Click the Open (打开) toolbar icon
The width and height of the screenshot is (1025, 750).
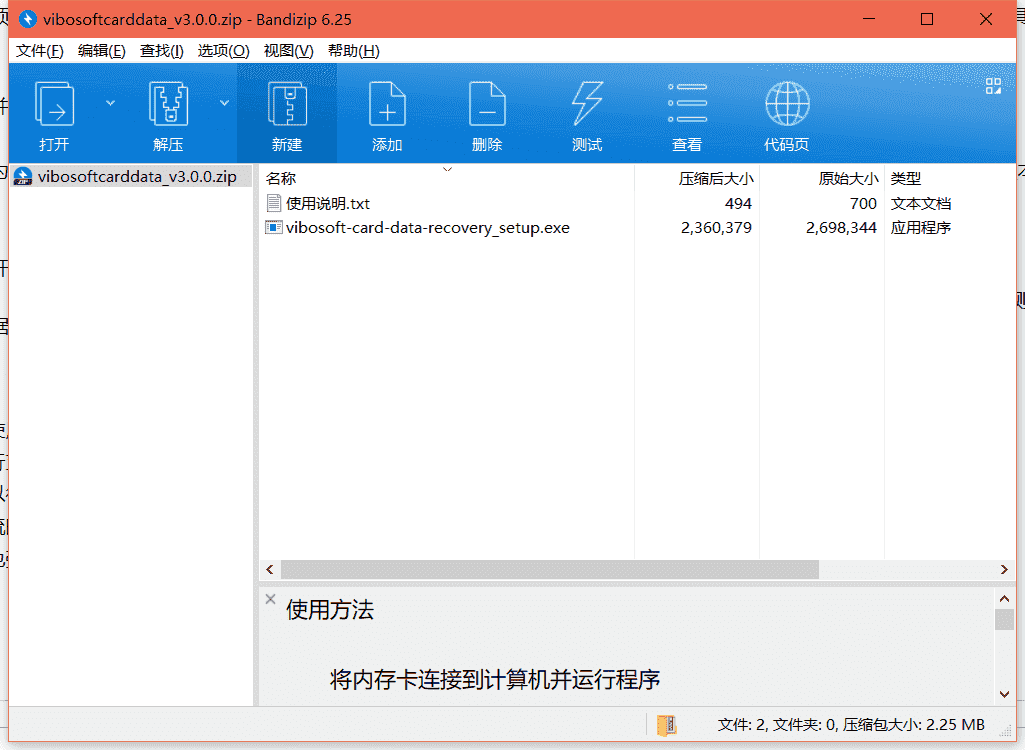pyautogui.click(x=54, y=105)
